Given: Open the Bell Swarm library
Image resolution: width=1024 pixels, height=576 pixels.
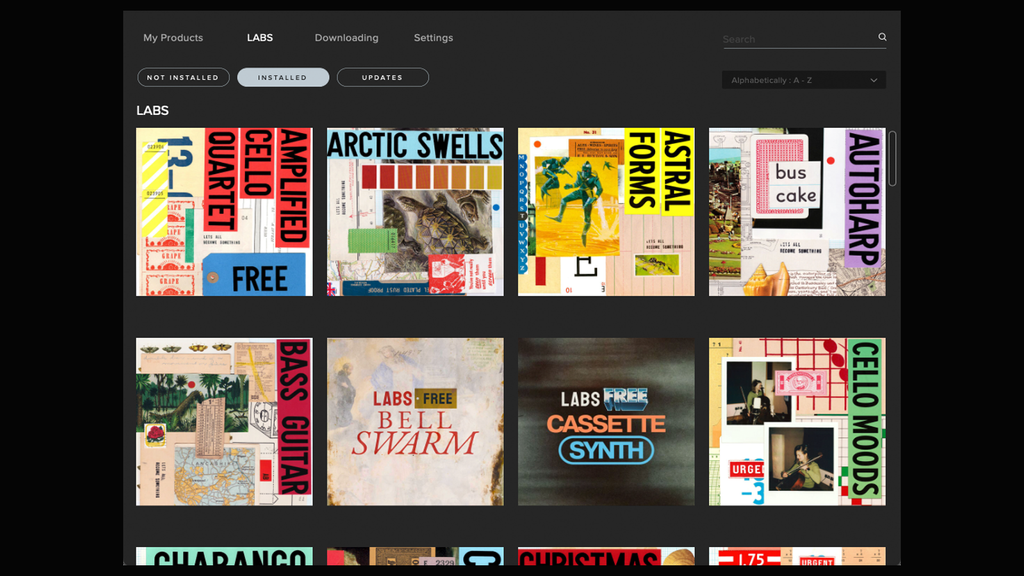Looking at the screenshot, I should (414, 421).
